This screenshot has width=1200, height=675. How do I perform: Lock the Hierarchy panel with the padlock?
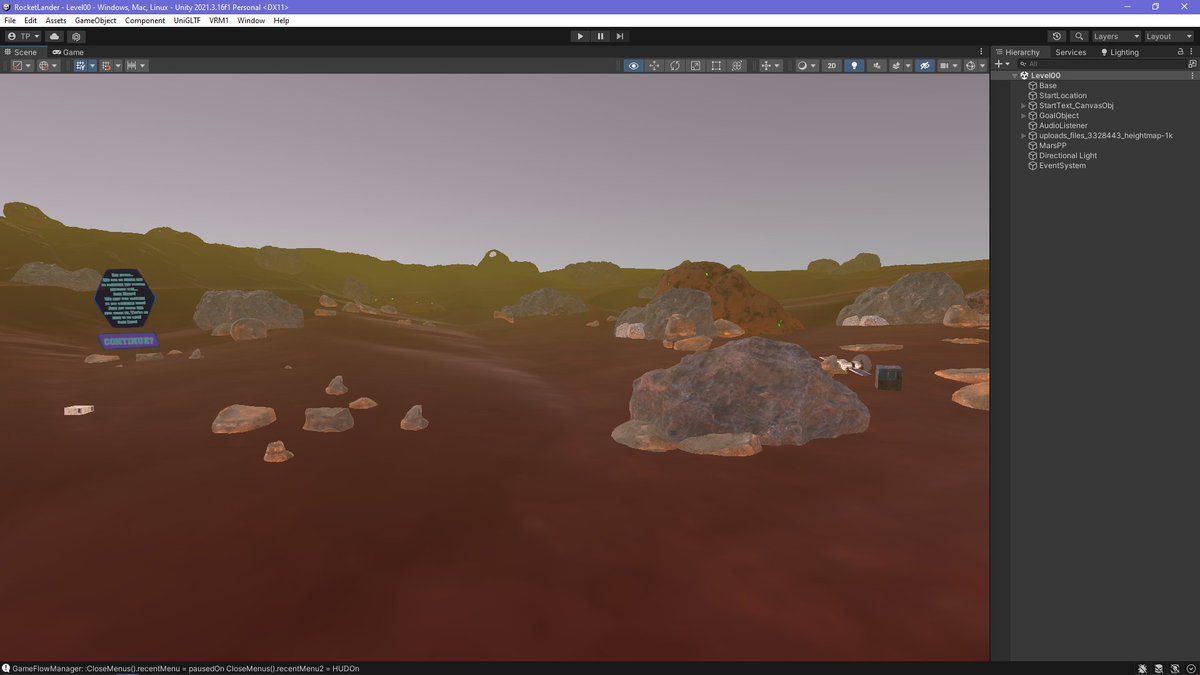(x=1180, y=52)
